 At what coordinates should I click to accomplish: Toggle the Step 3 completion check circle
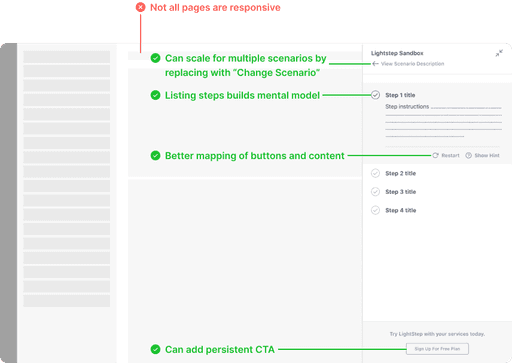375,192
